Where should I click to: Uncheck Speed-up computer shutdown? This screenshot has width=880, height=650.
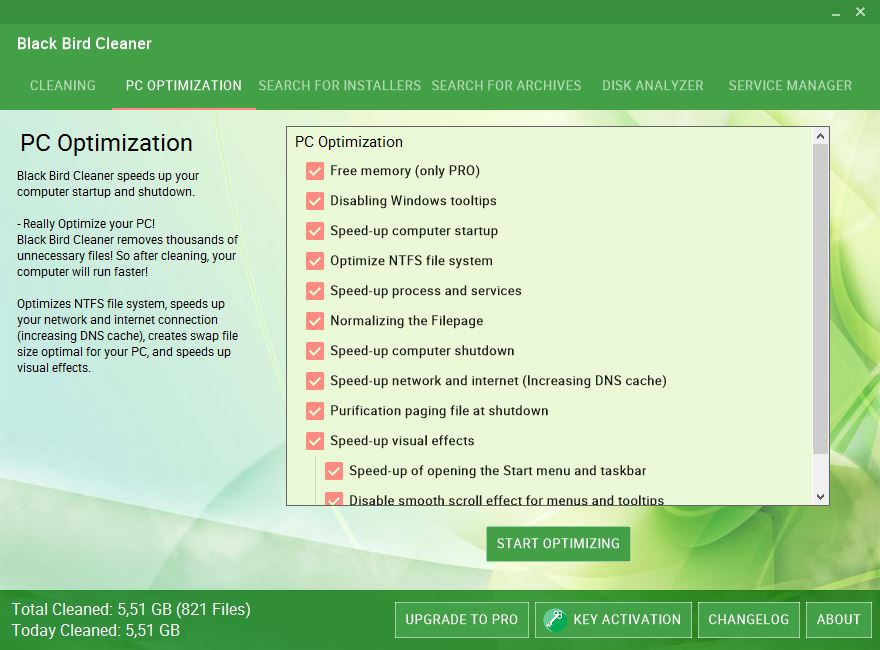[315, 350]
